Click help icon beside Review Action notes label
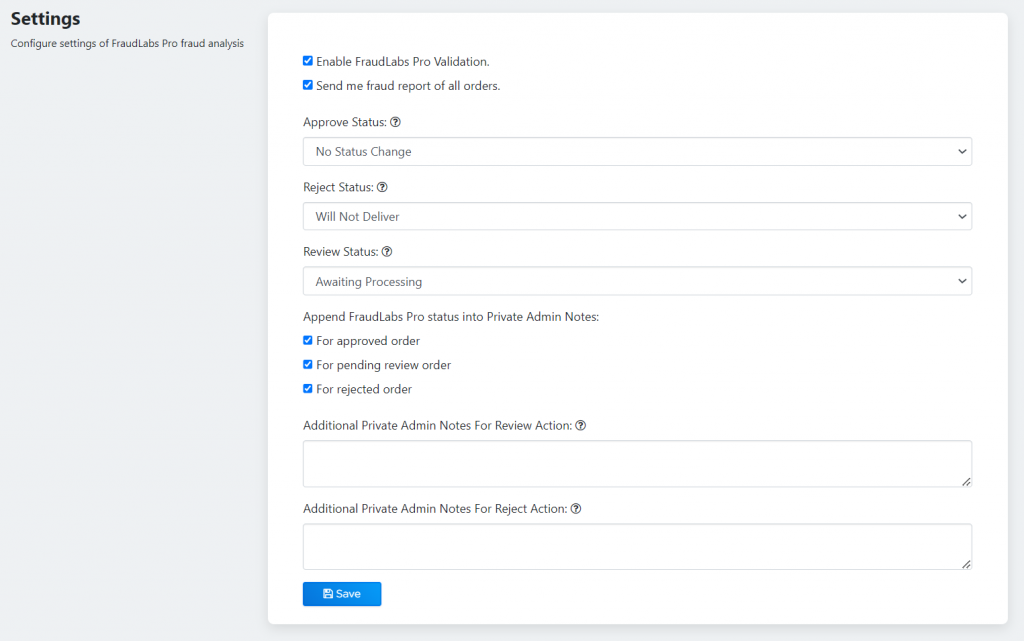 (581, 425)
